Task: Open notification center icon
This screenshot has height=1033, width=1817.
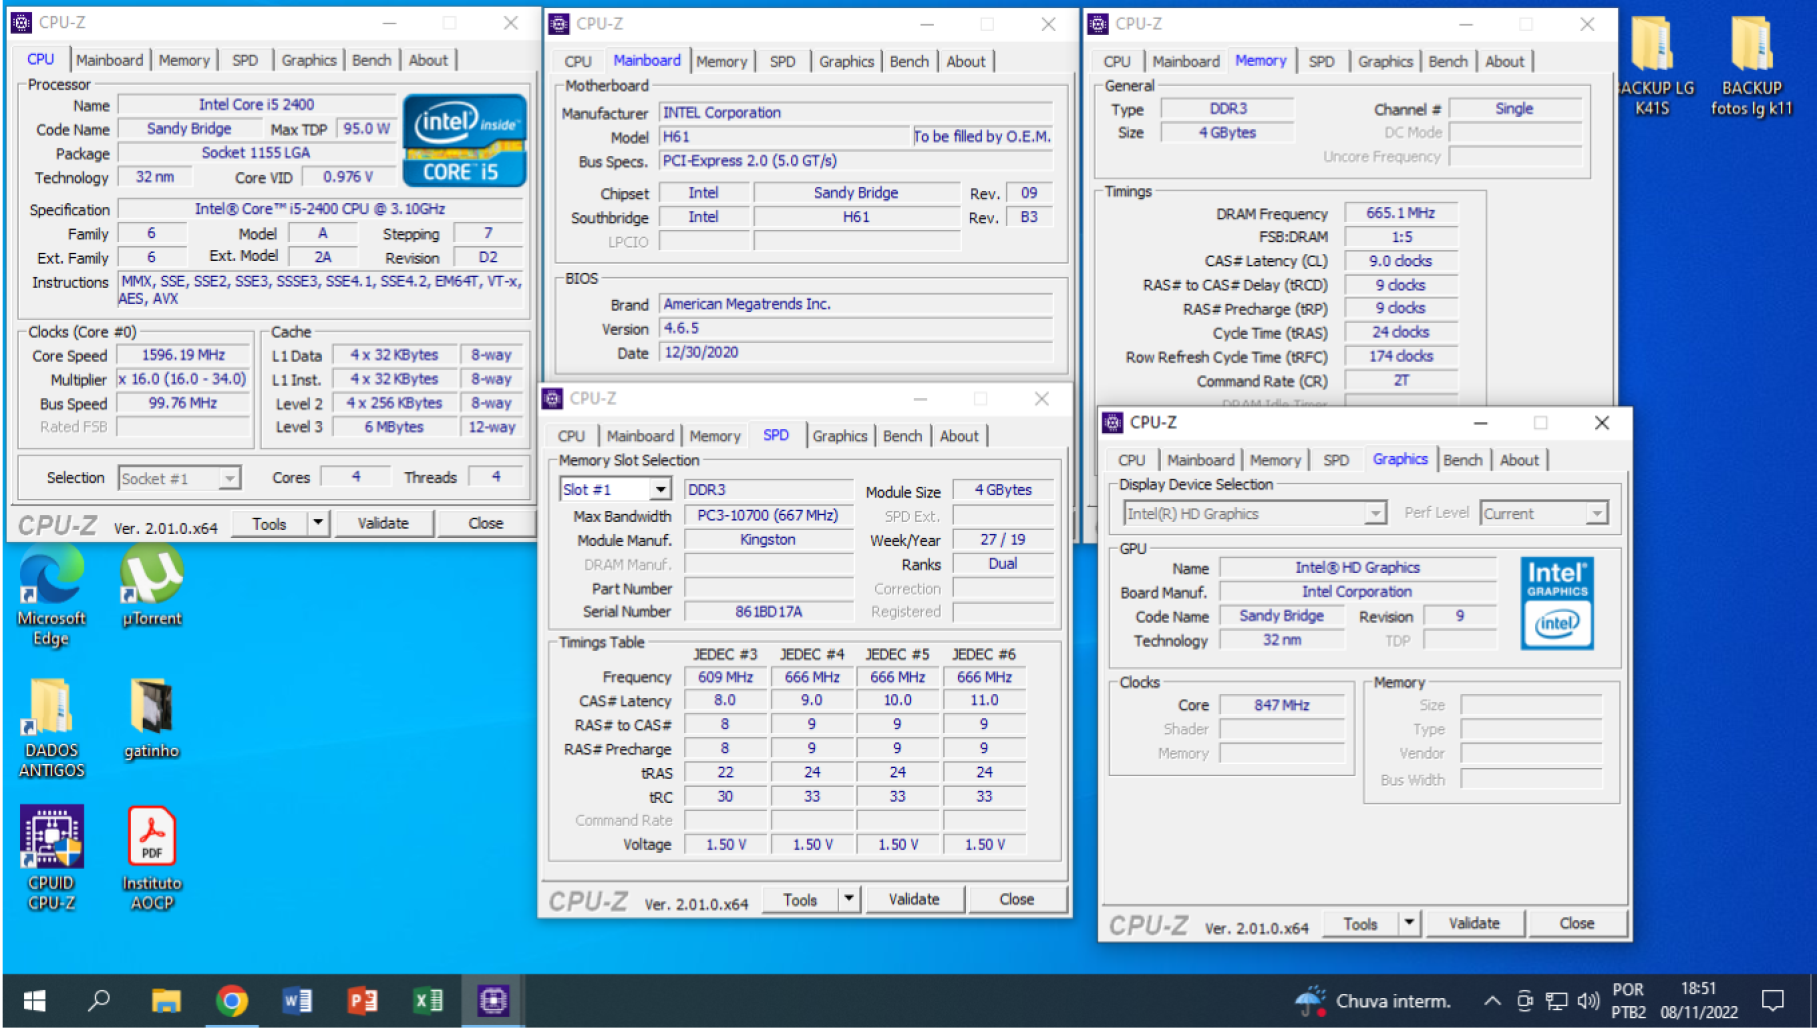Action: [1773, 1001]
